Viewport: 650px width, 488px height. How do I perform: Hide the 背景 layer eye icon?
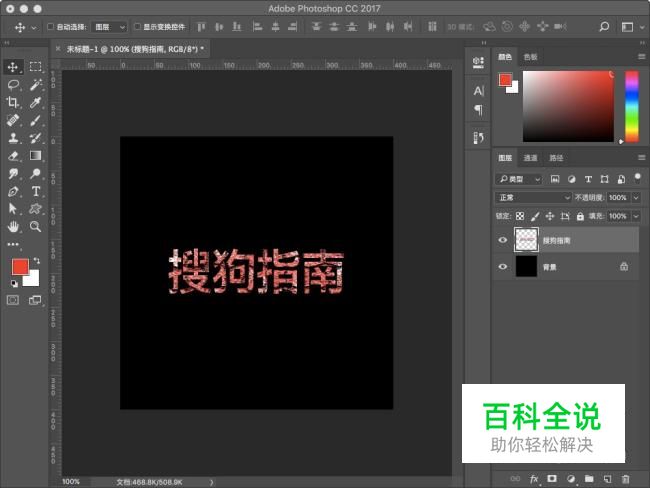502,267
